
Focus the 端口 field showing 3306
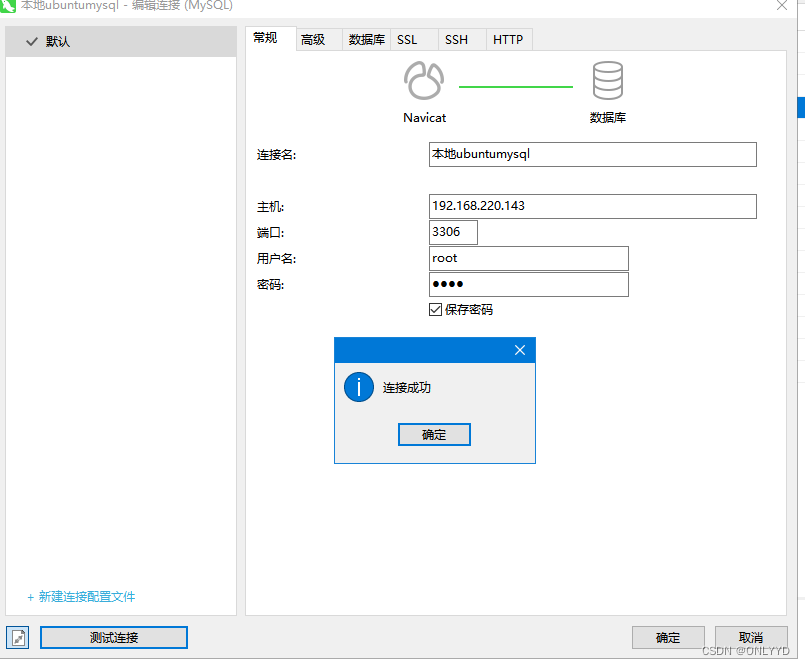[x=453, y=232]
